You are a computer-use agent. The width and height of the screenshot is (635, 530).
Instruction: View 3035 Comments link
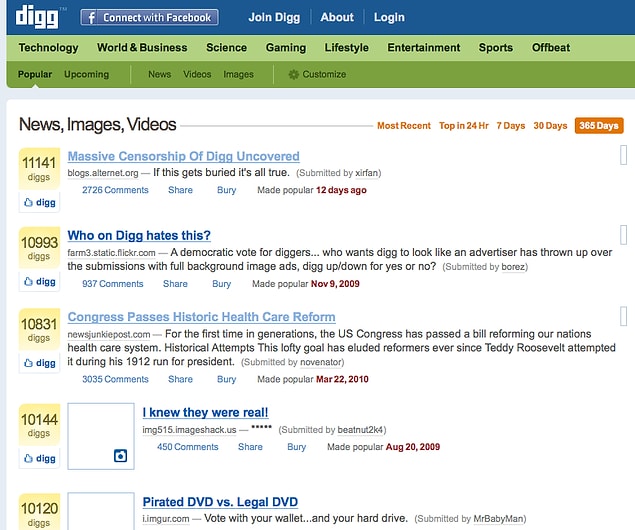tap(115, 379)
